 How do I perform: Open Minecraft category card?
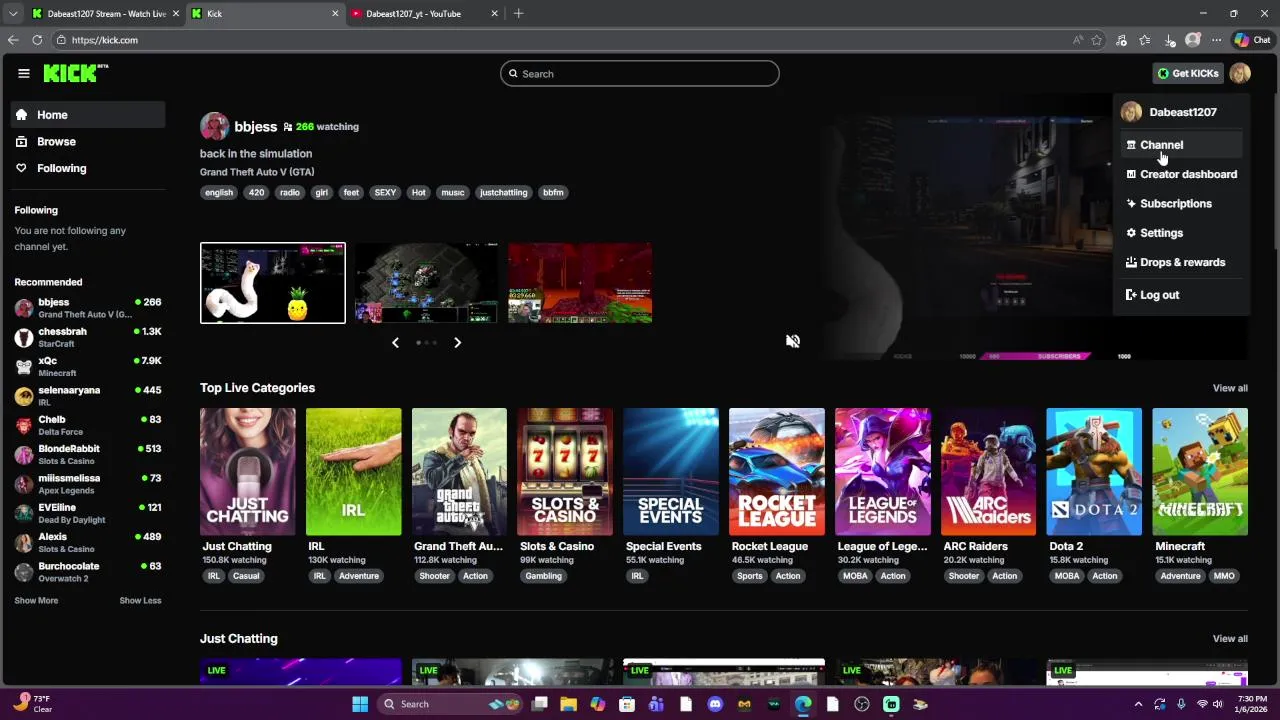[1200, 472]
